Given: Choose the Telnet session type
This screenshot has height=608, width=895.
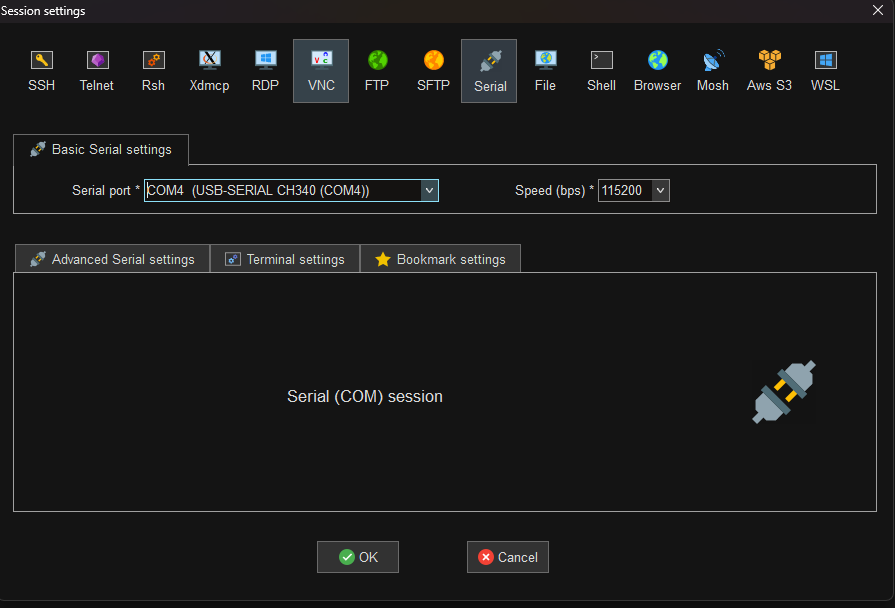Looking at the screenshot, I should click(96, 71).
